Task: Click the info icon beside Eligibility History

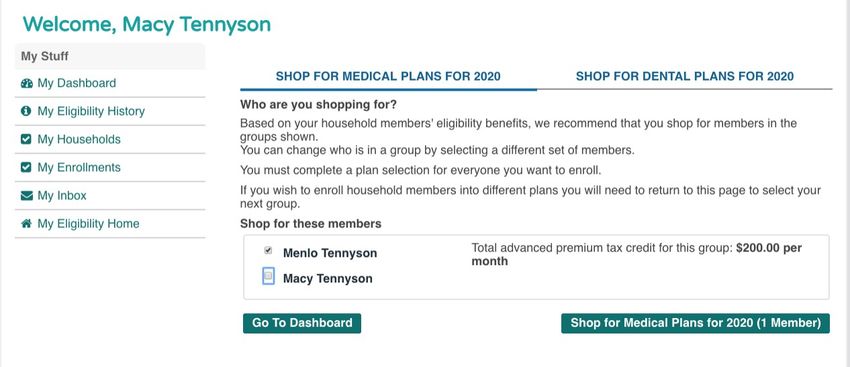Action: 25,111
